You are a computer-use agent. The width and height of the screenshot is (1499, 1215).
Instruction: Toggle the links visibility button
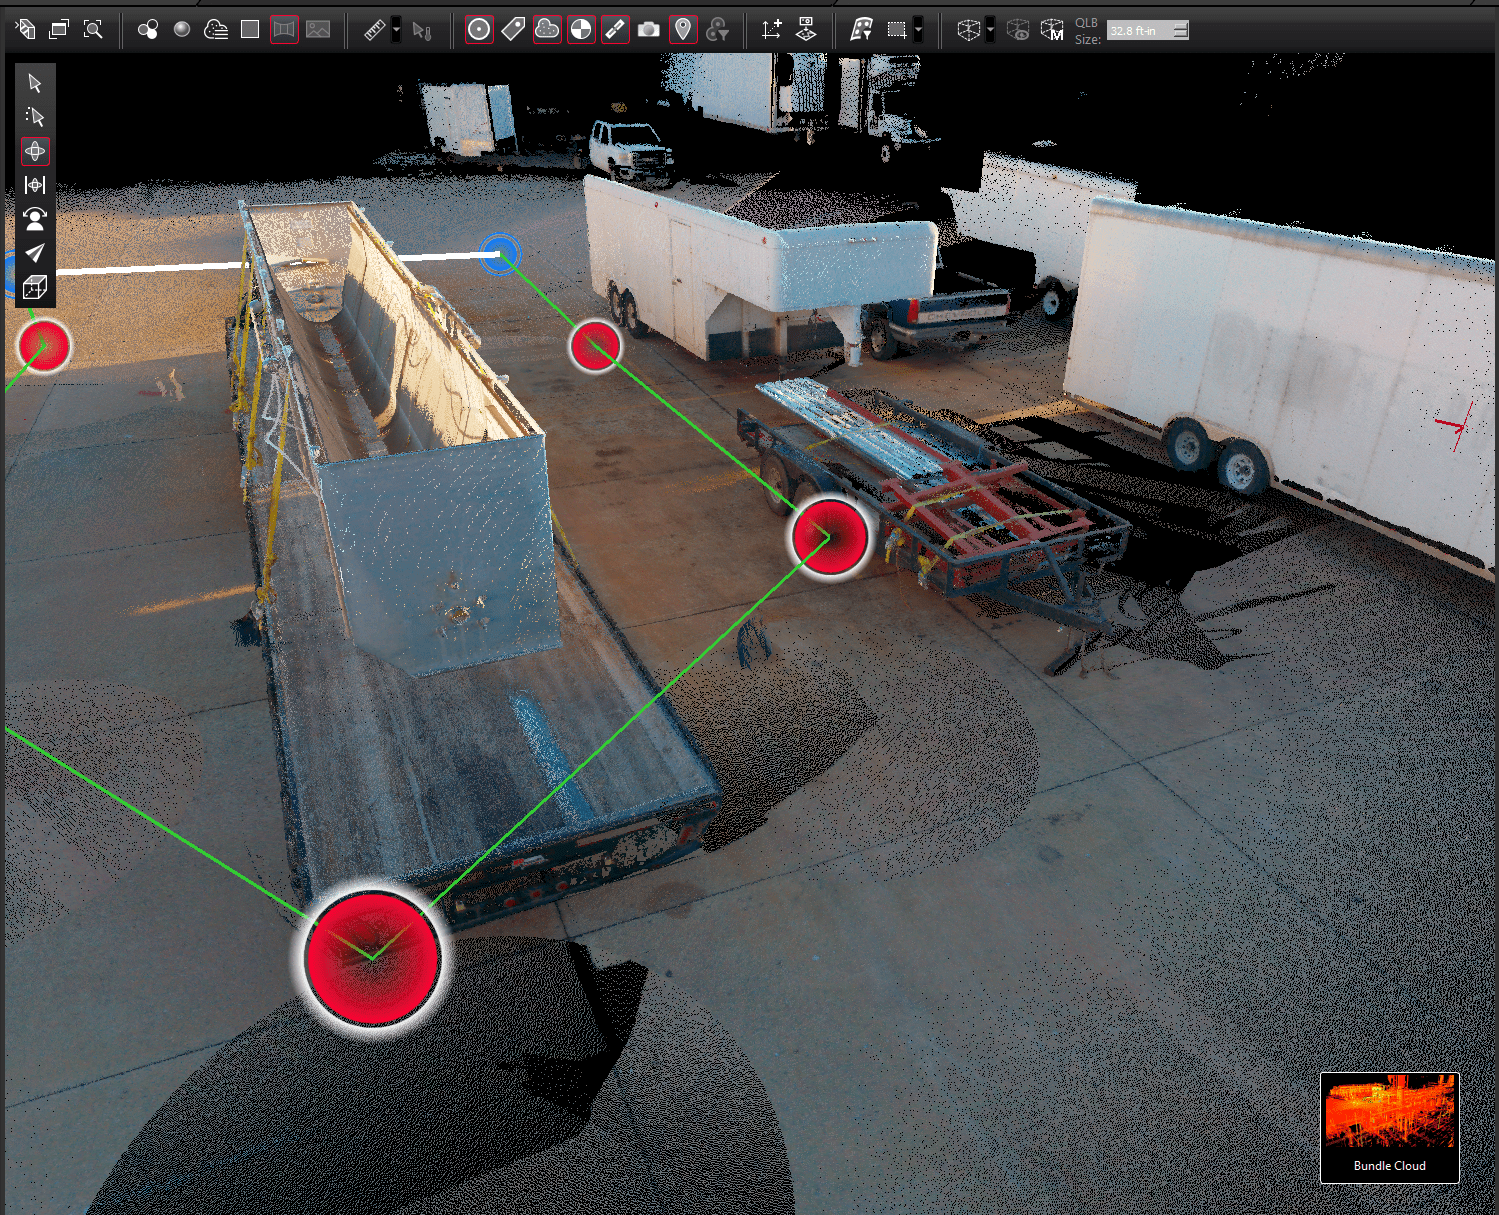(615, 30)
